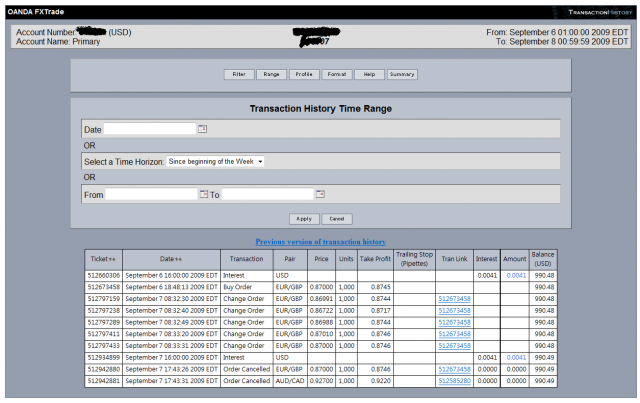Image resolution: width=640 pixels, height=403 pixels.
Task: Click OANDA FXTrade title text
Action: 36,12
